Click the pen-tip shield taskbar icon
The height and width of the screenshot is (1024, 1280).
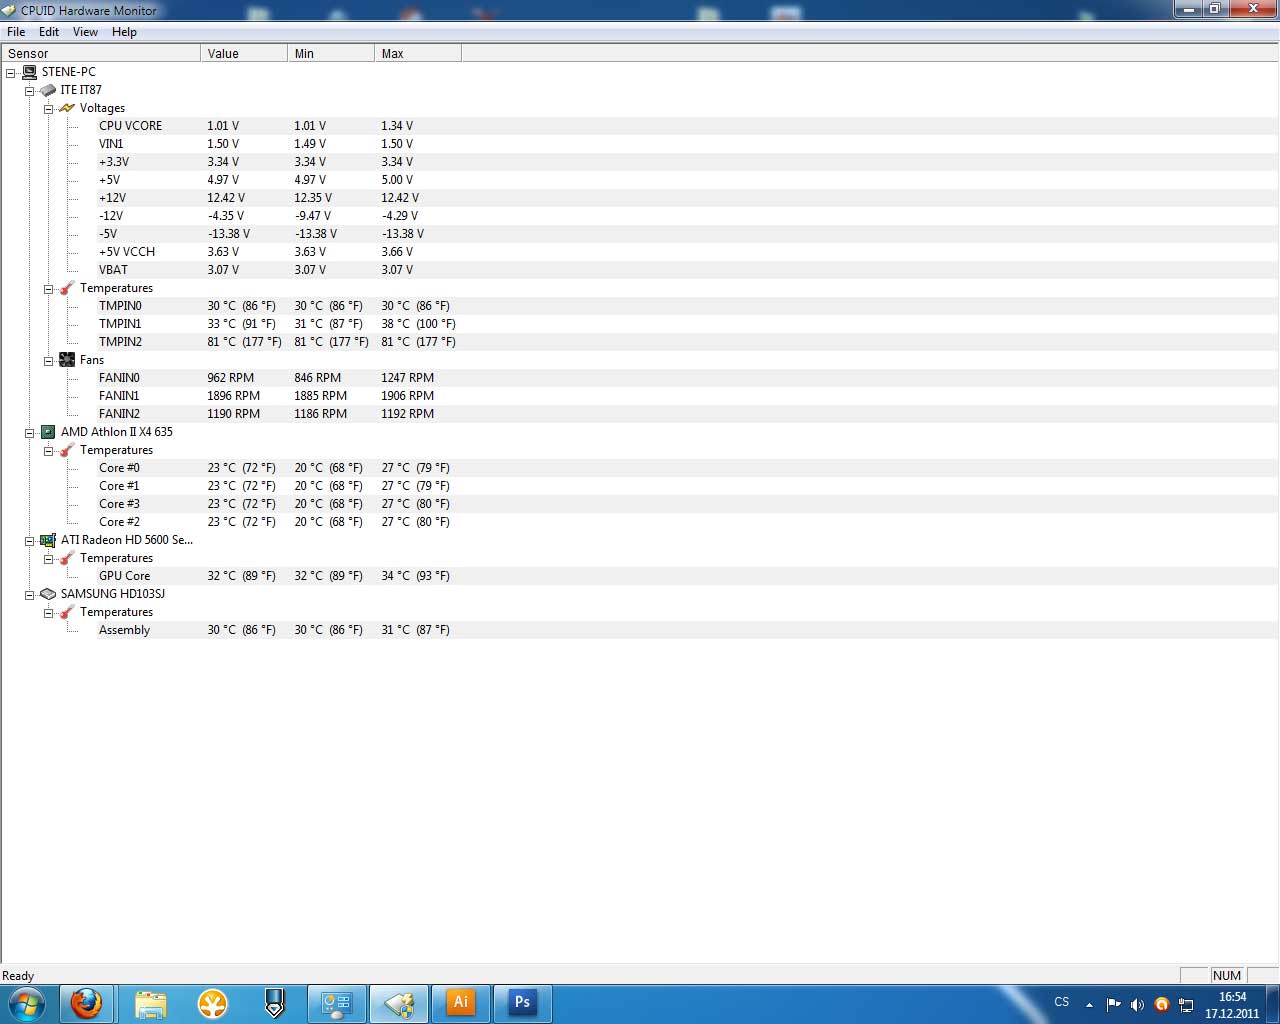coord(274,1004)
